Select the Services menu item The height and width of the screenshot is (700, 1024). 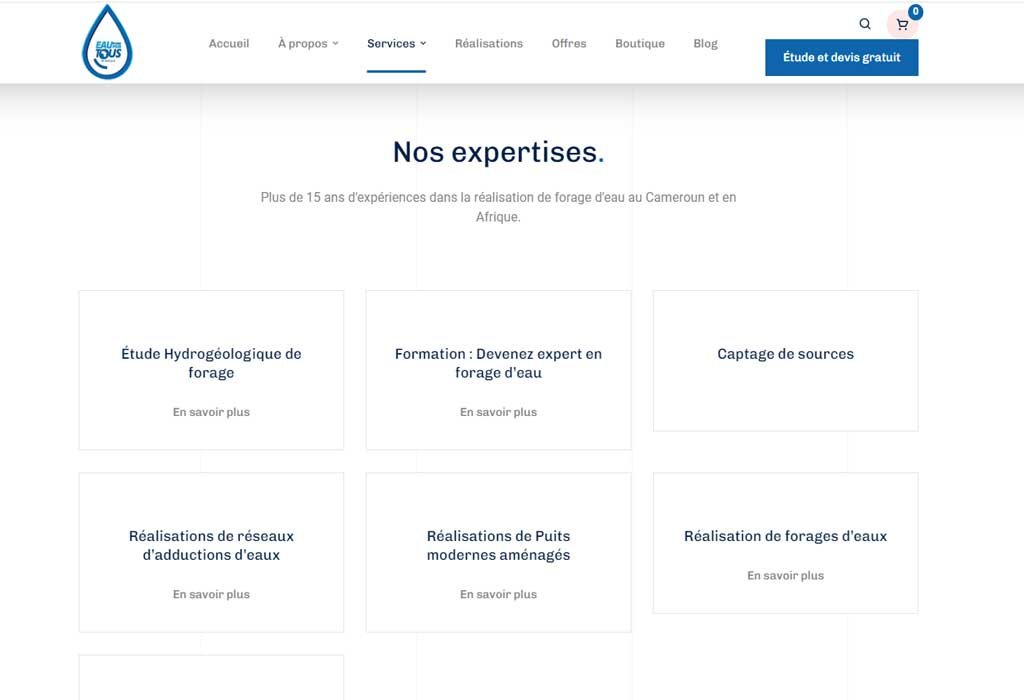coord(391,43)
